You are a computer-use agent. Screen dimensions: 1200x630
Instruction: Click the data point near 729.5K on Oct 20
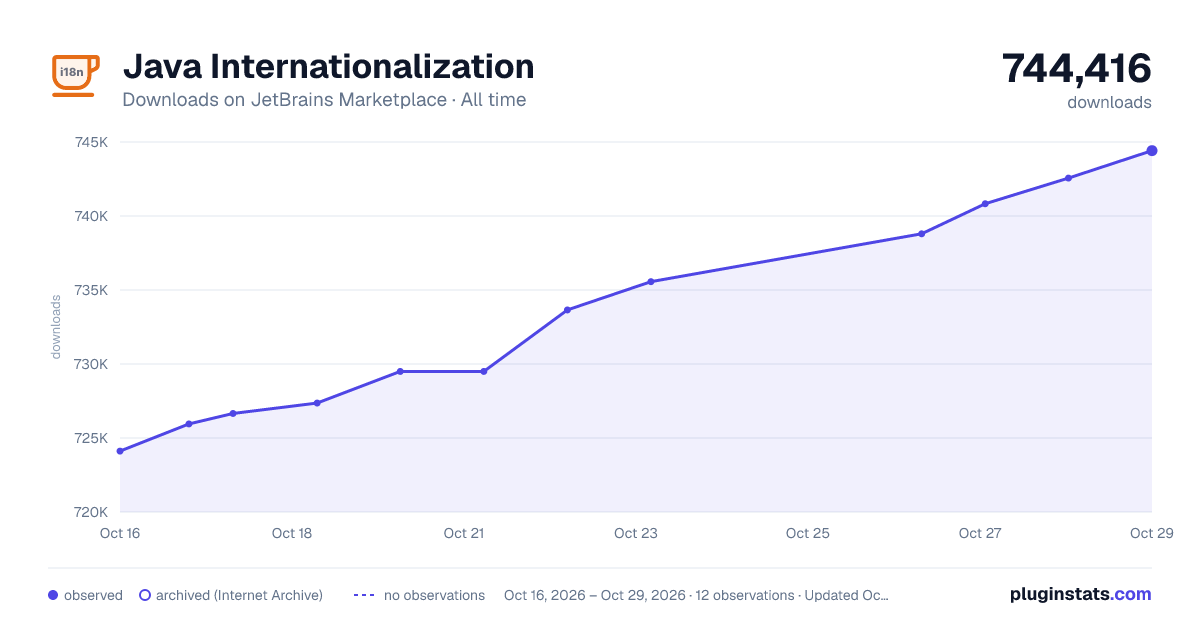click(400, 372)
